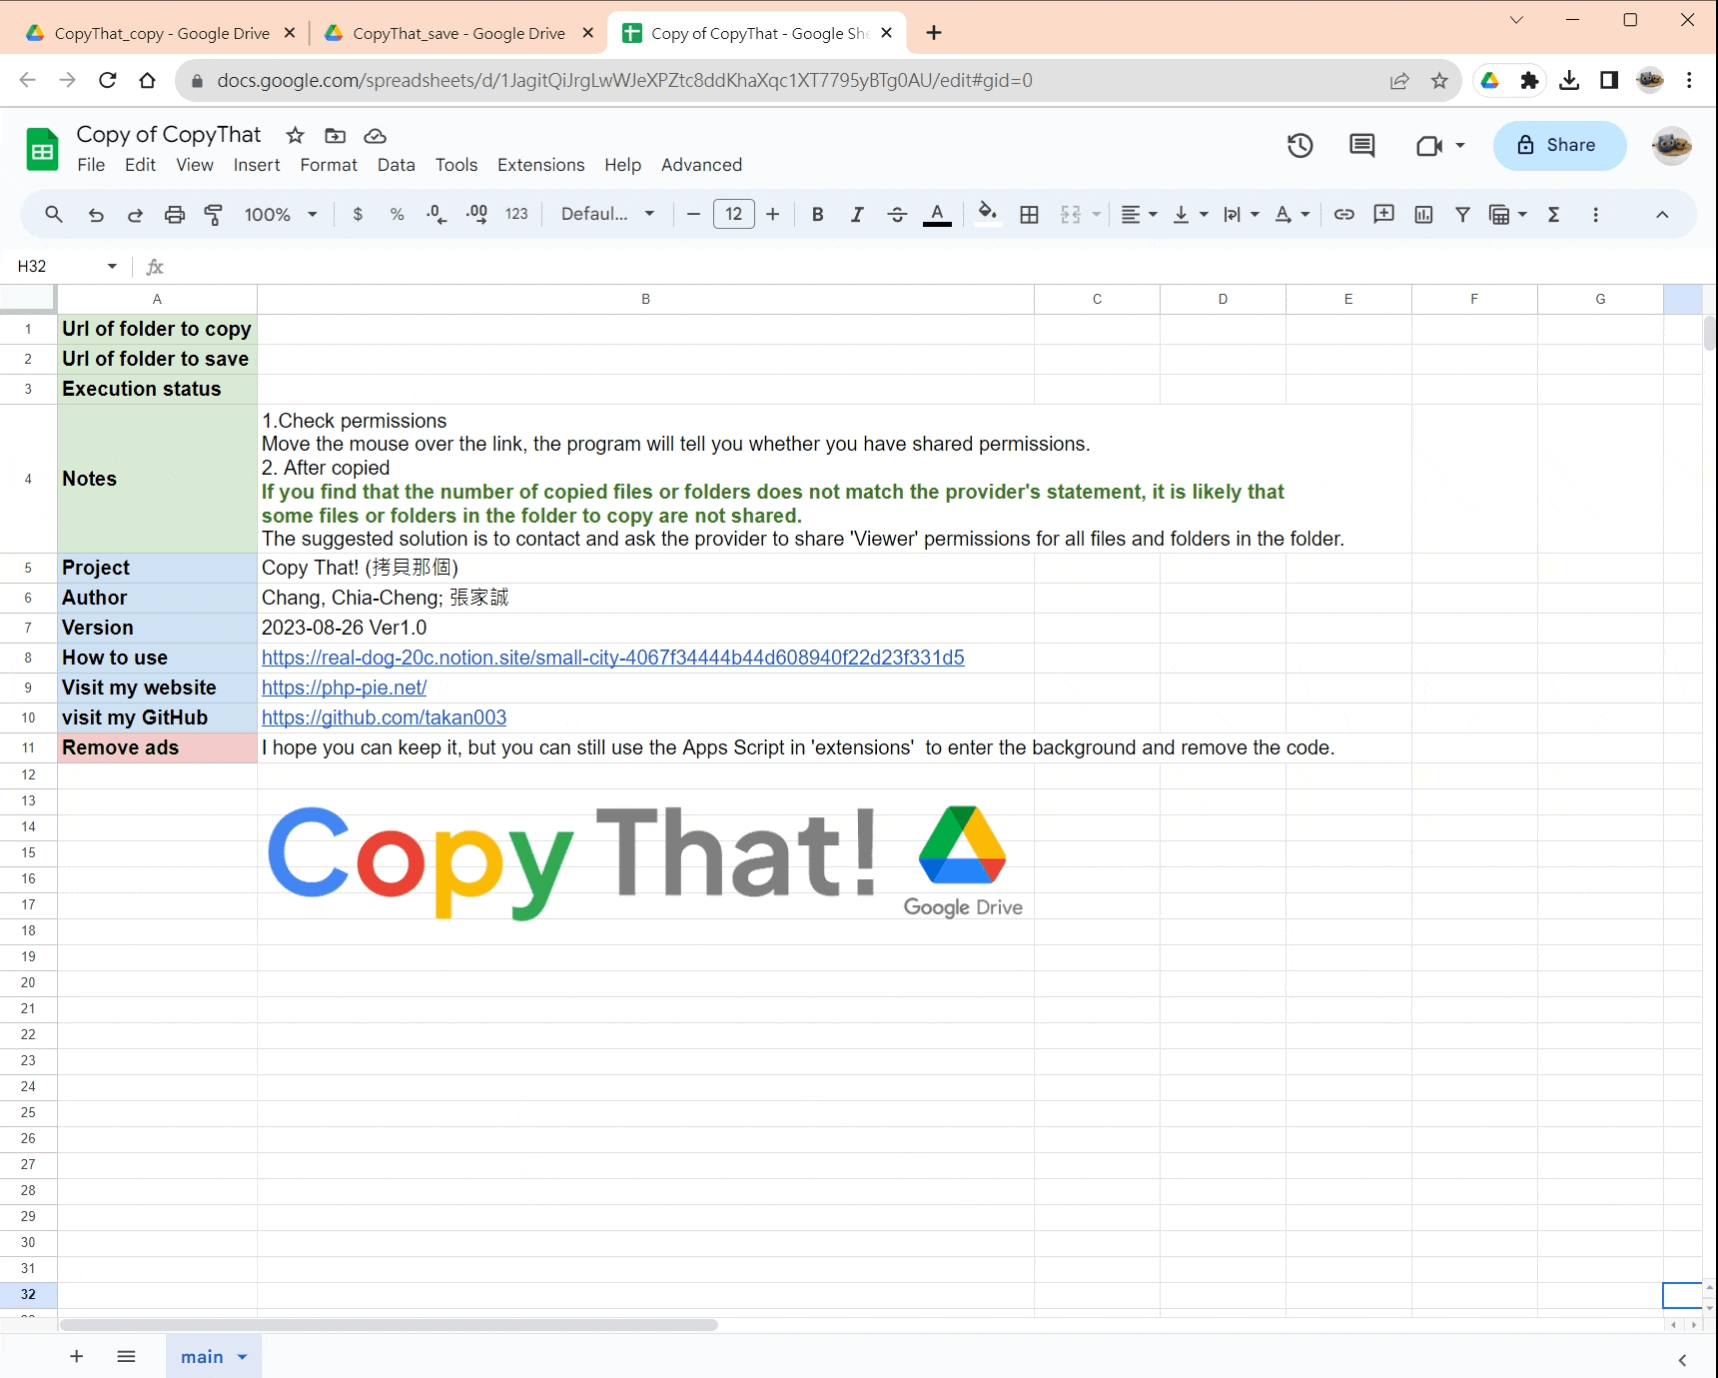Show the all sheets list
Image resolution: width=1718 pixels, height=1378 pixels.
(x=126, y=1357)
